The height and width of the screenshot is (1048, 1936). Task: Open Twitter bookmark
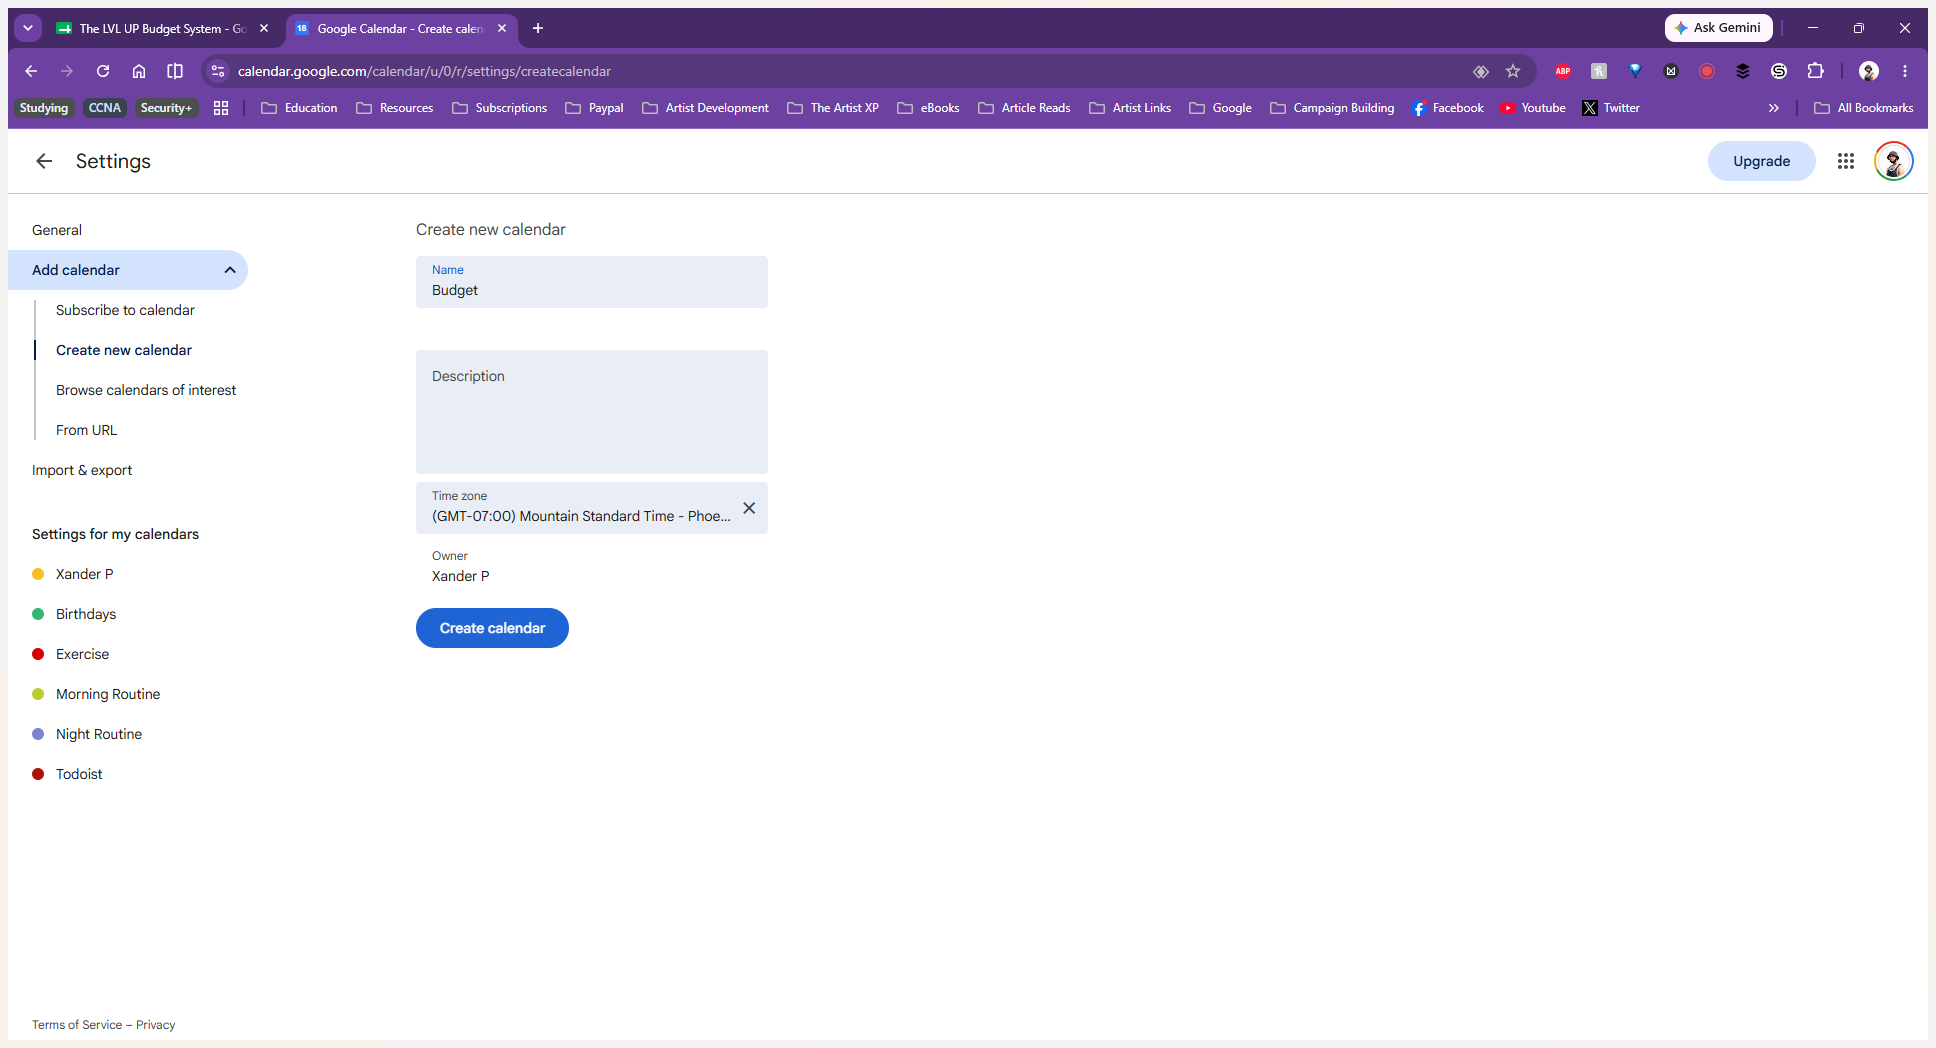pyautogui.click(x=1611, y=108)
